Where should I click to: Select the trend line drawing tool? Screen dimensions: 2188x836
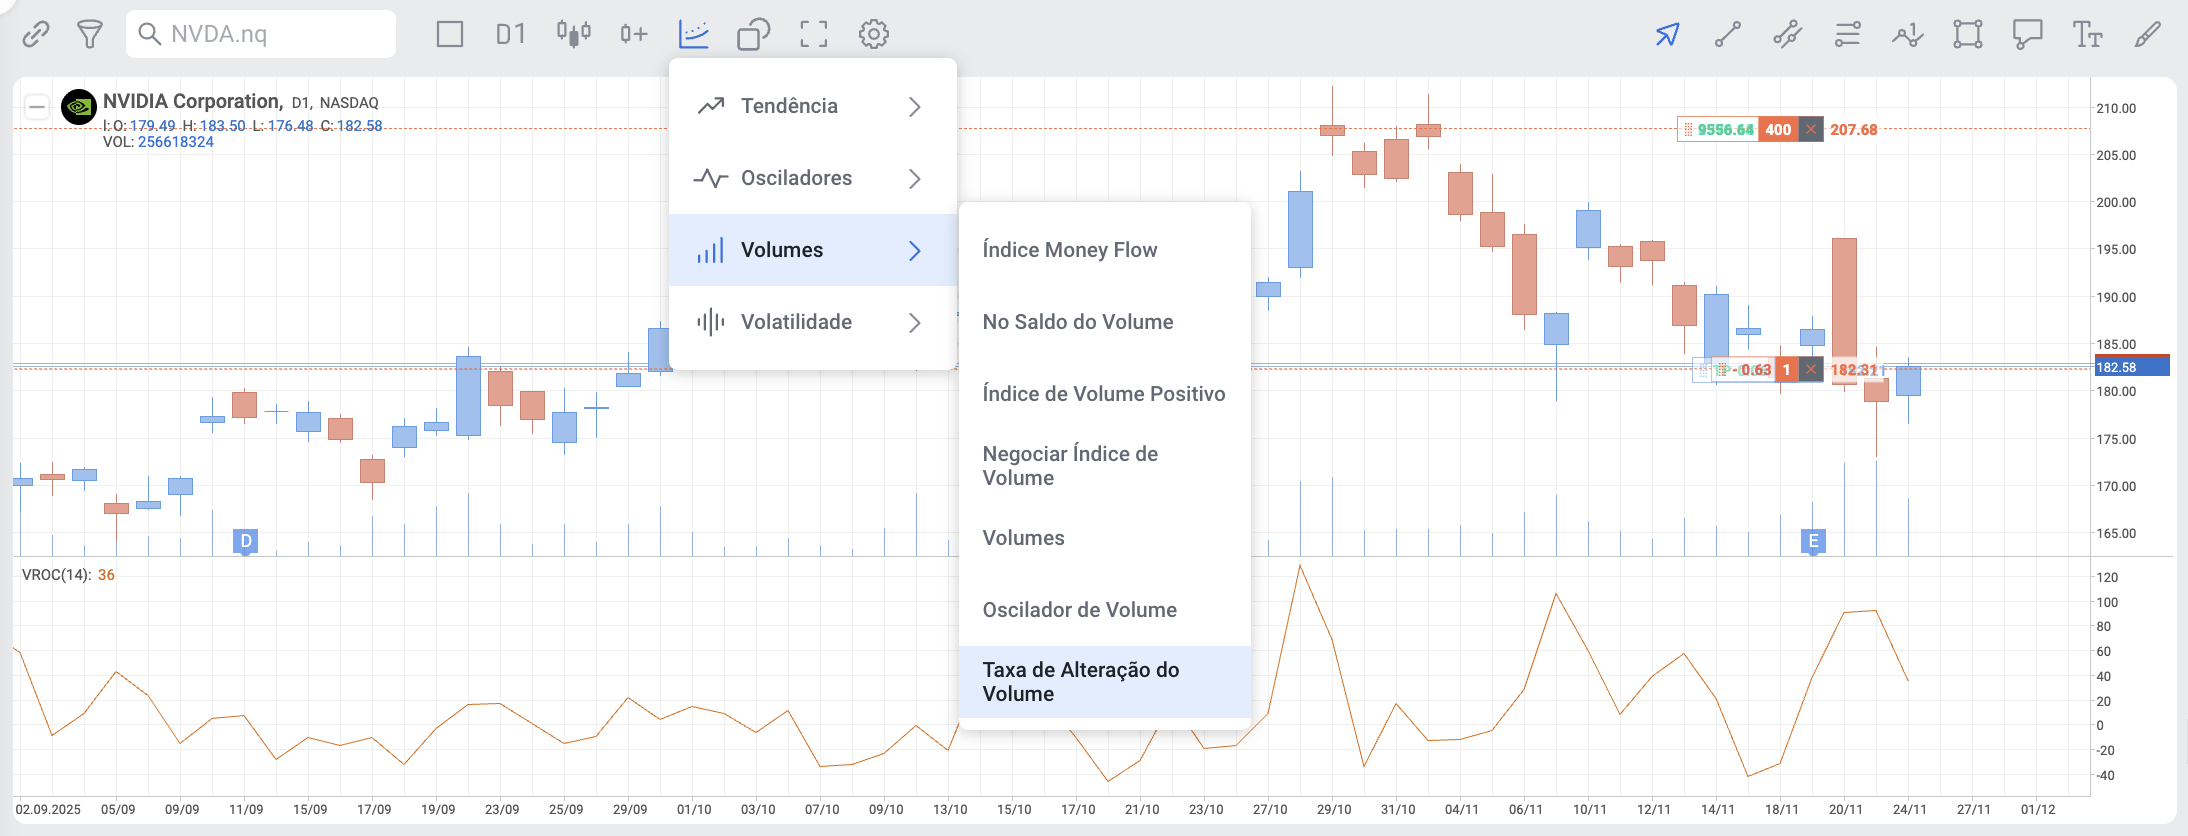point(1728,34)
